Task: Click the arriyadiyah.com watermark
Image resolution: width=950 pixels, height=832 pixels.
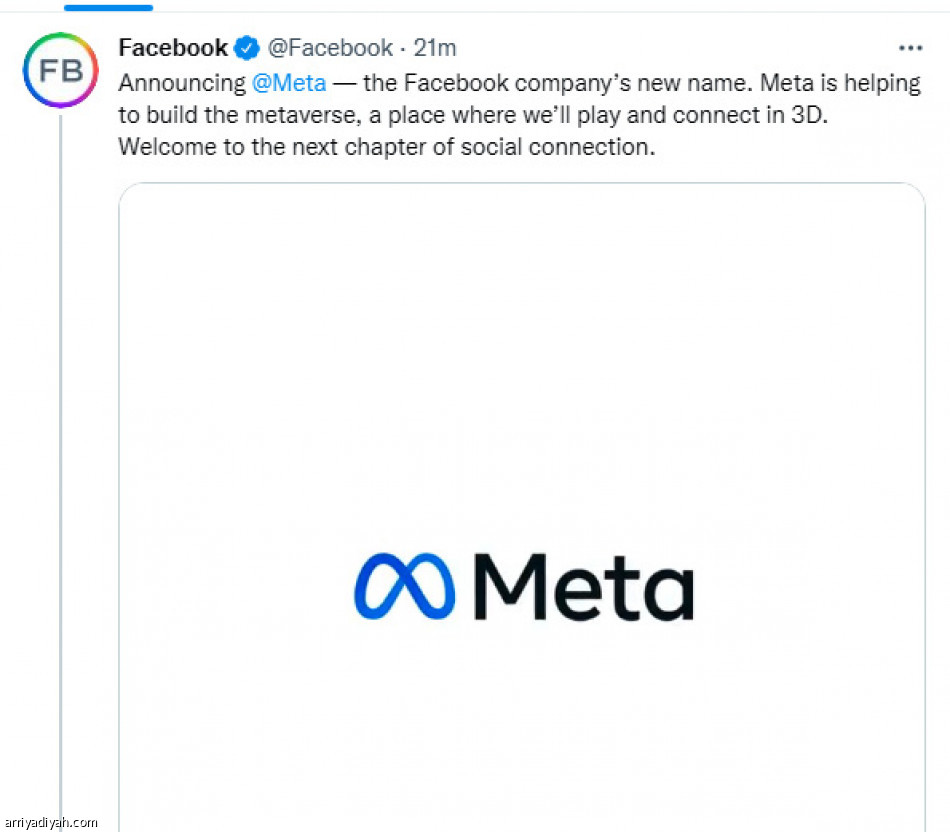Action: coord(50,822)
